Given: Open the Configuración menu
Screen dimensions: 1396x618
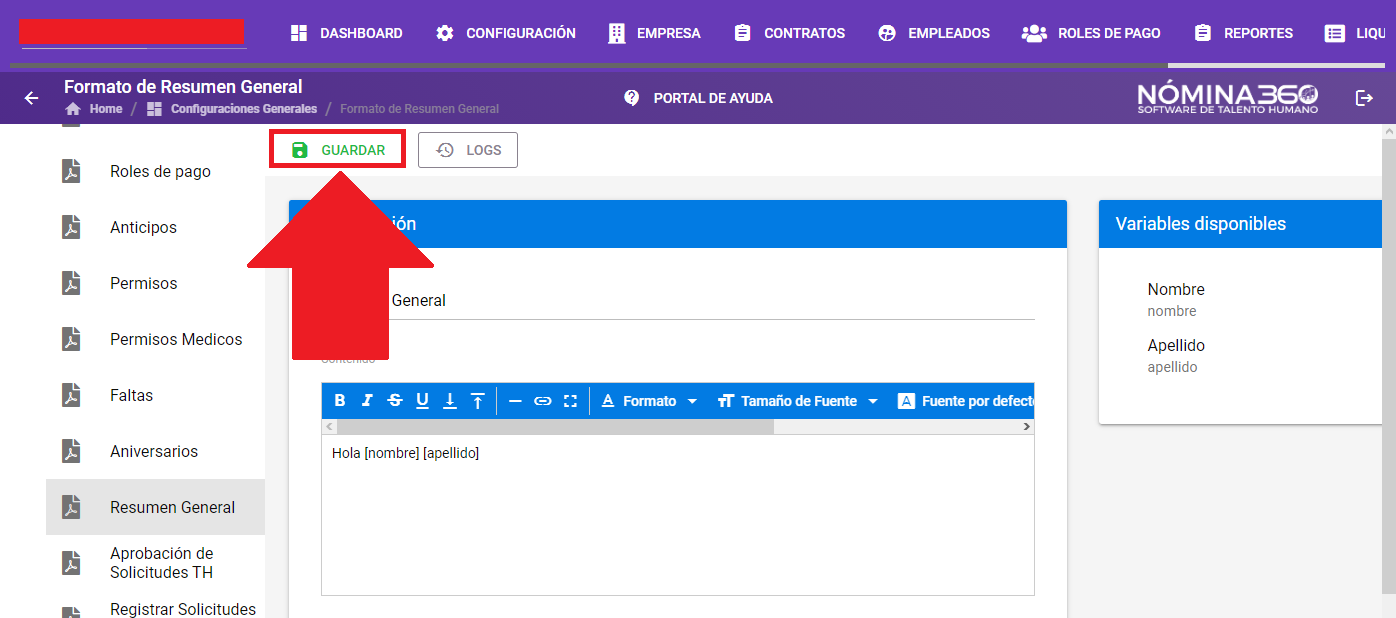Looking at the screenshot, I should (x=506, y=33).
